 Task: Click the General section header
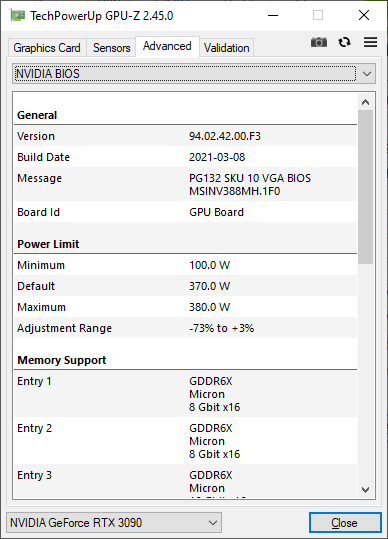tap(37, 115)
